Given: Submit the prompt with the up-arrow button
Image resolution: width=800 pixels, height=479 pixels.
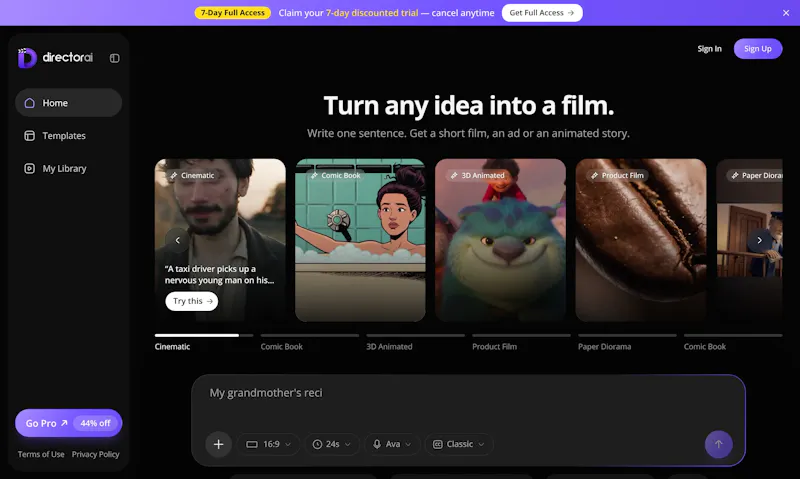Looking at the screenshot, I should [x=718, y=444].
